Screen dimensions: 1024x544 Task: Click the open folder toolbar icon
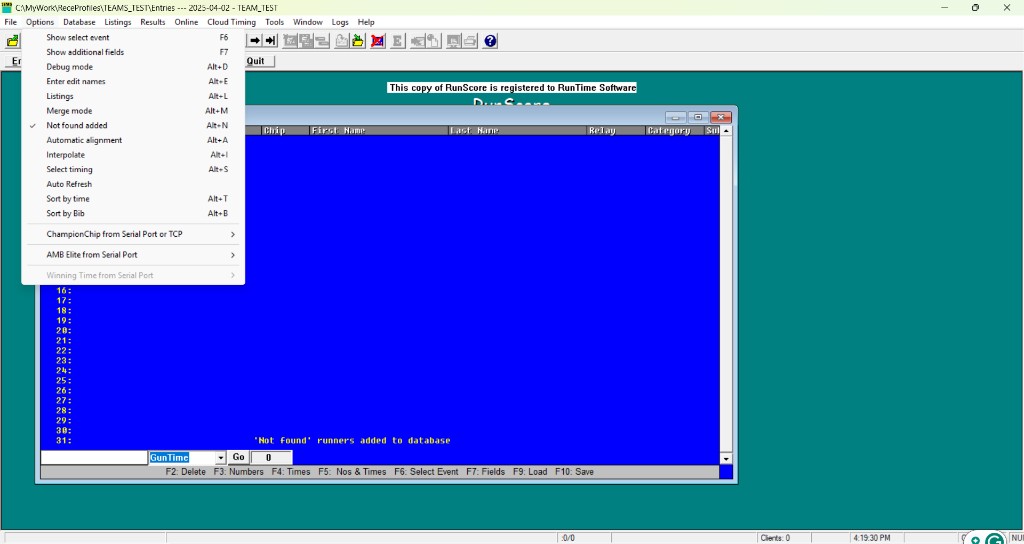pyautogui.click(x=12, y=41)
